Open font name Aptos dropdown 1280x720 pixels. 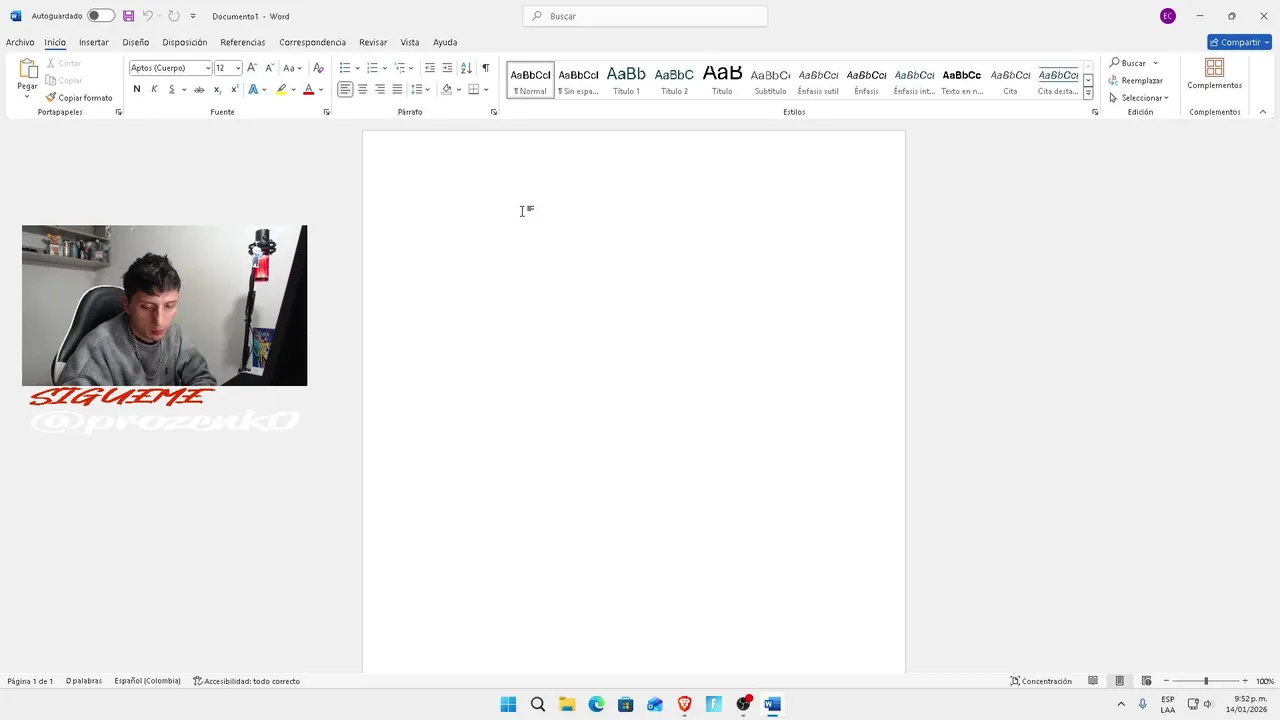coord(208,68)
